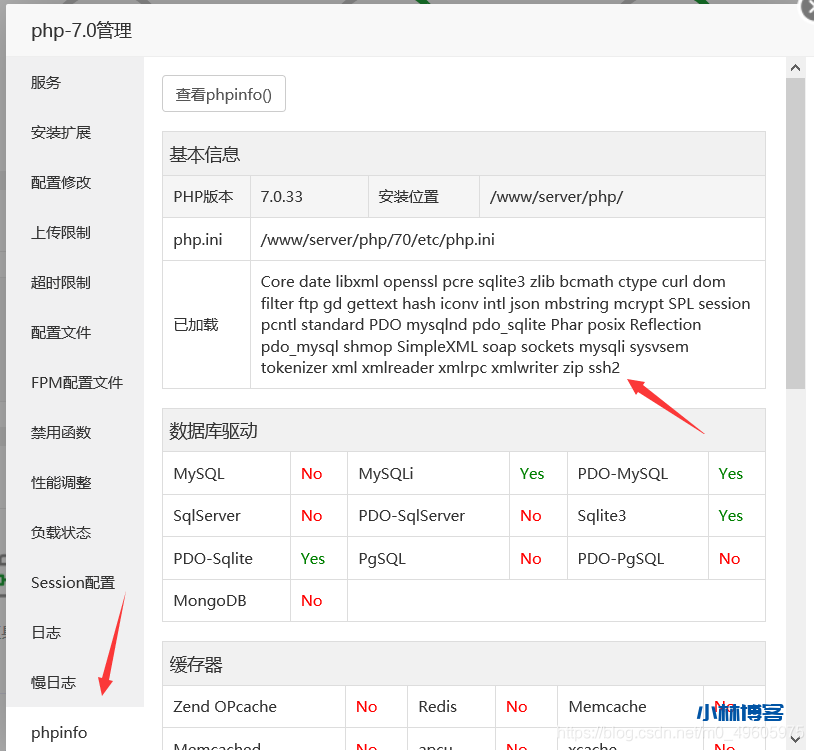
Task: Select the phpinfo sidebar tab
Action: pos(59,733)
